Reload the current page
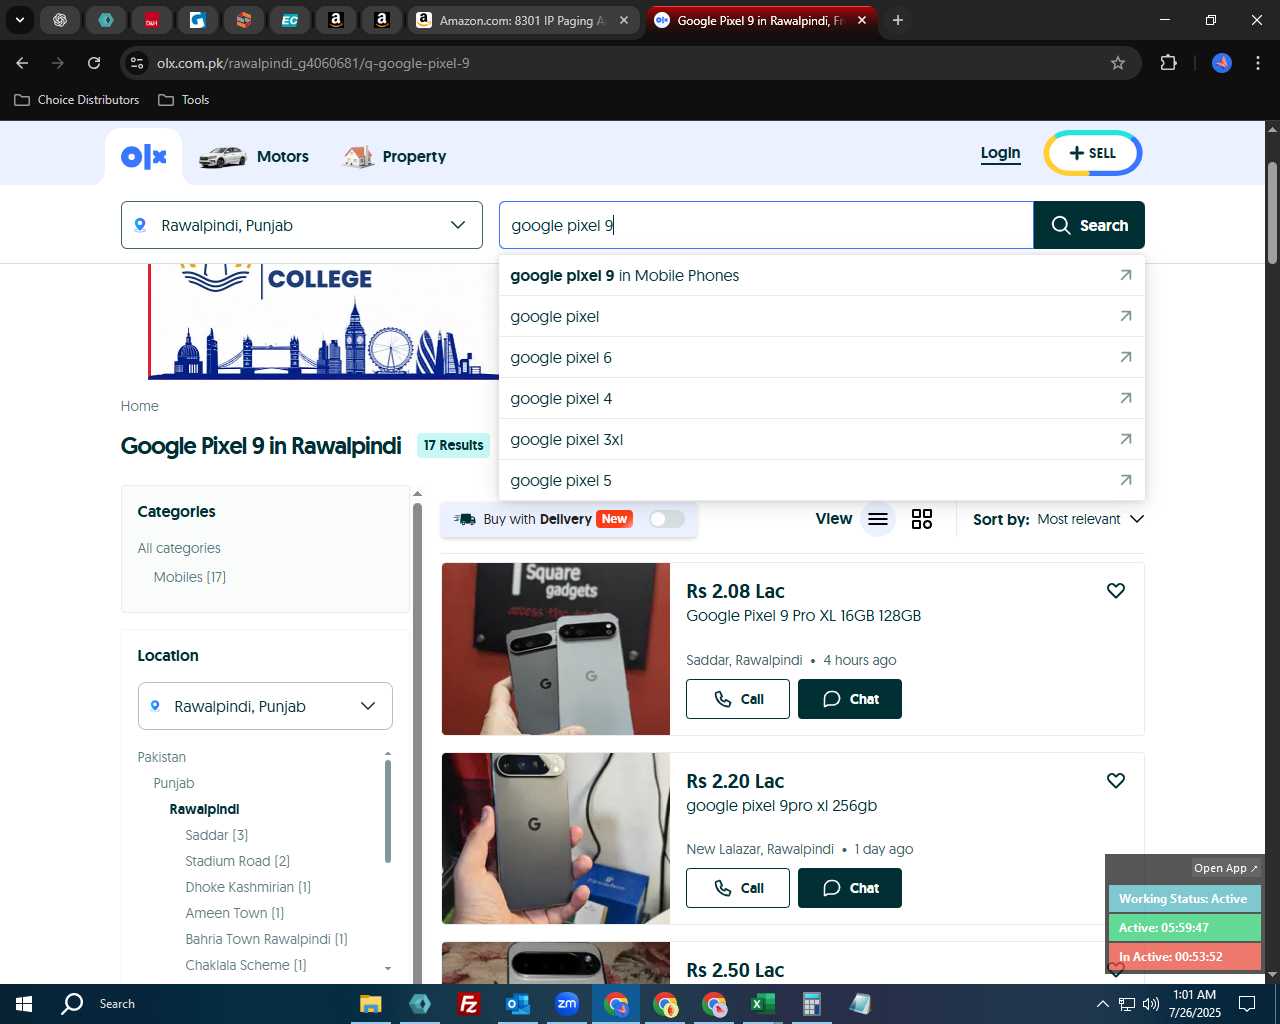The width and height of the screenshot is (1280, 1024). (x=94, y=63)
